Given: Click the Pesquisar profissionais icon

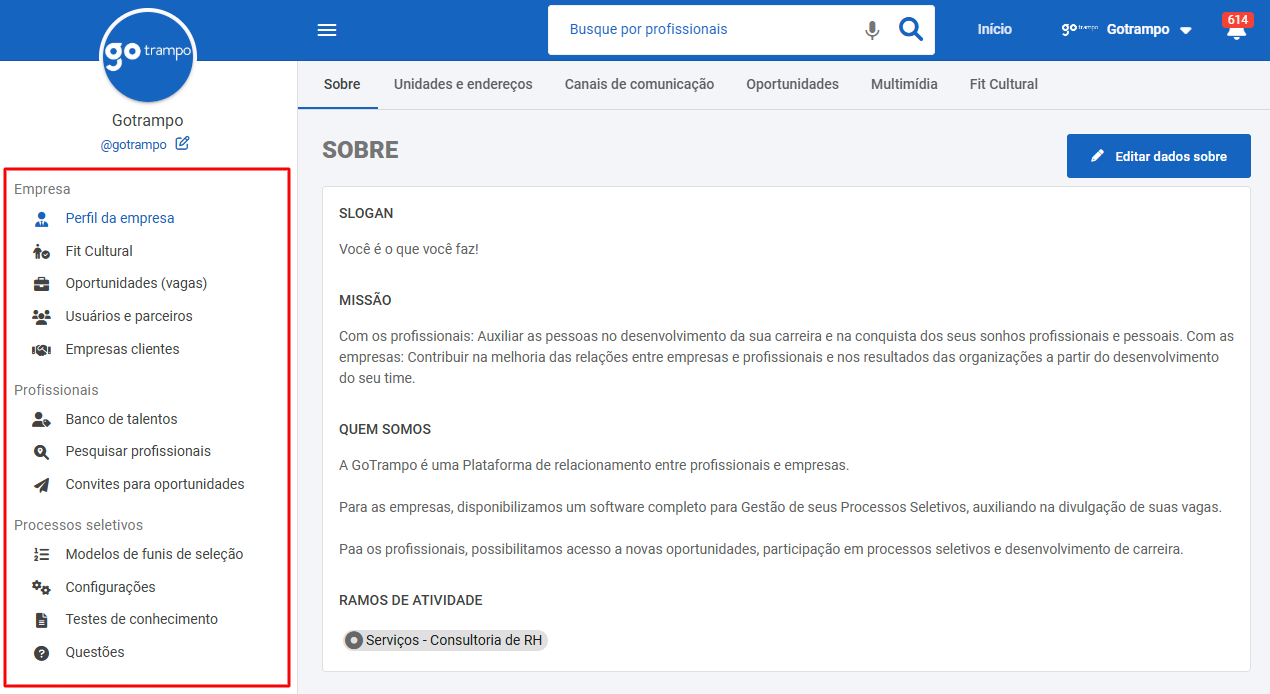Looking at the screenshot, I should (x=41, y=451).
